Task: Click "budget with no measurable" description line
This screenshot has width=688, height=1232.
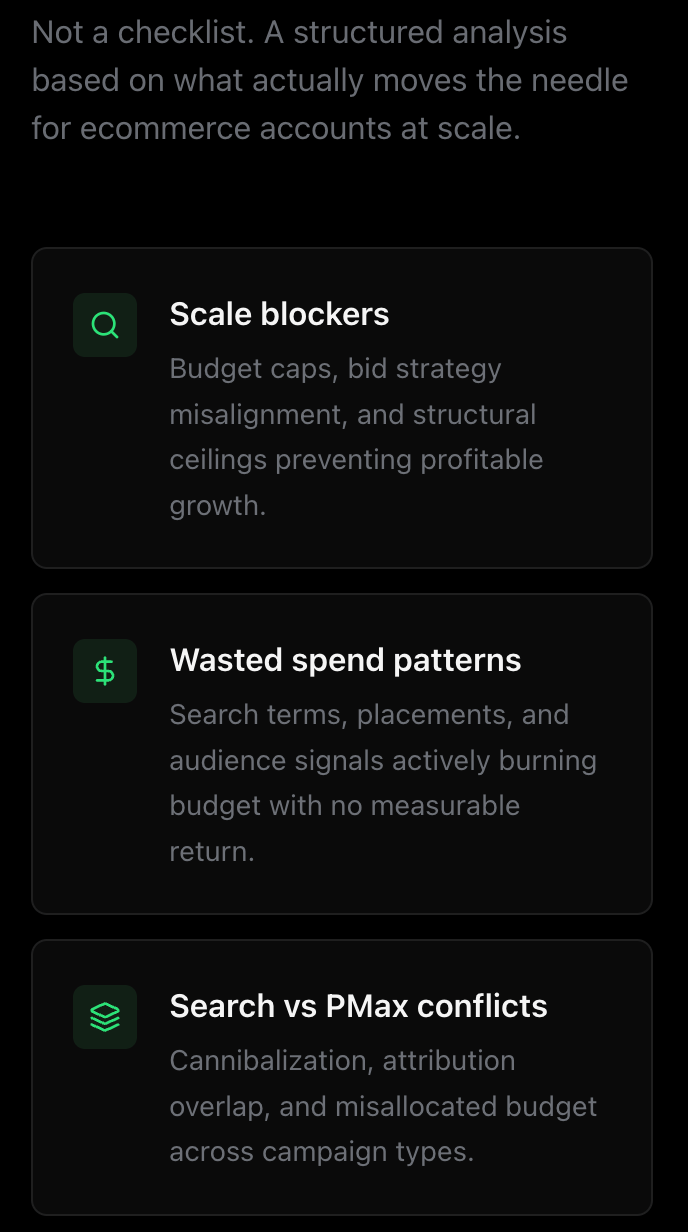Action: pyautogui.click(x=344, y=806)
